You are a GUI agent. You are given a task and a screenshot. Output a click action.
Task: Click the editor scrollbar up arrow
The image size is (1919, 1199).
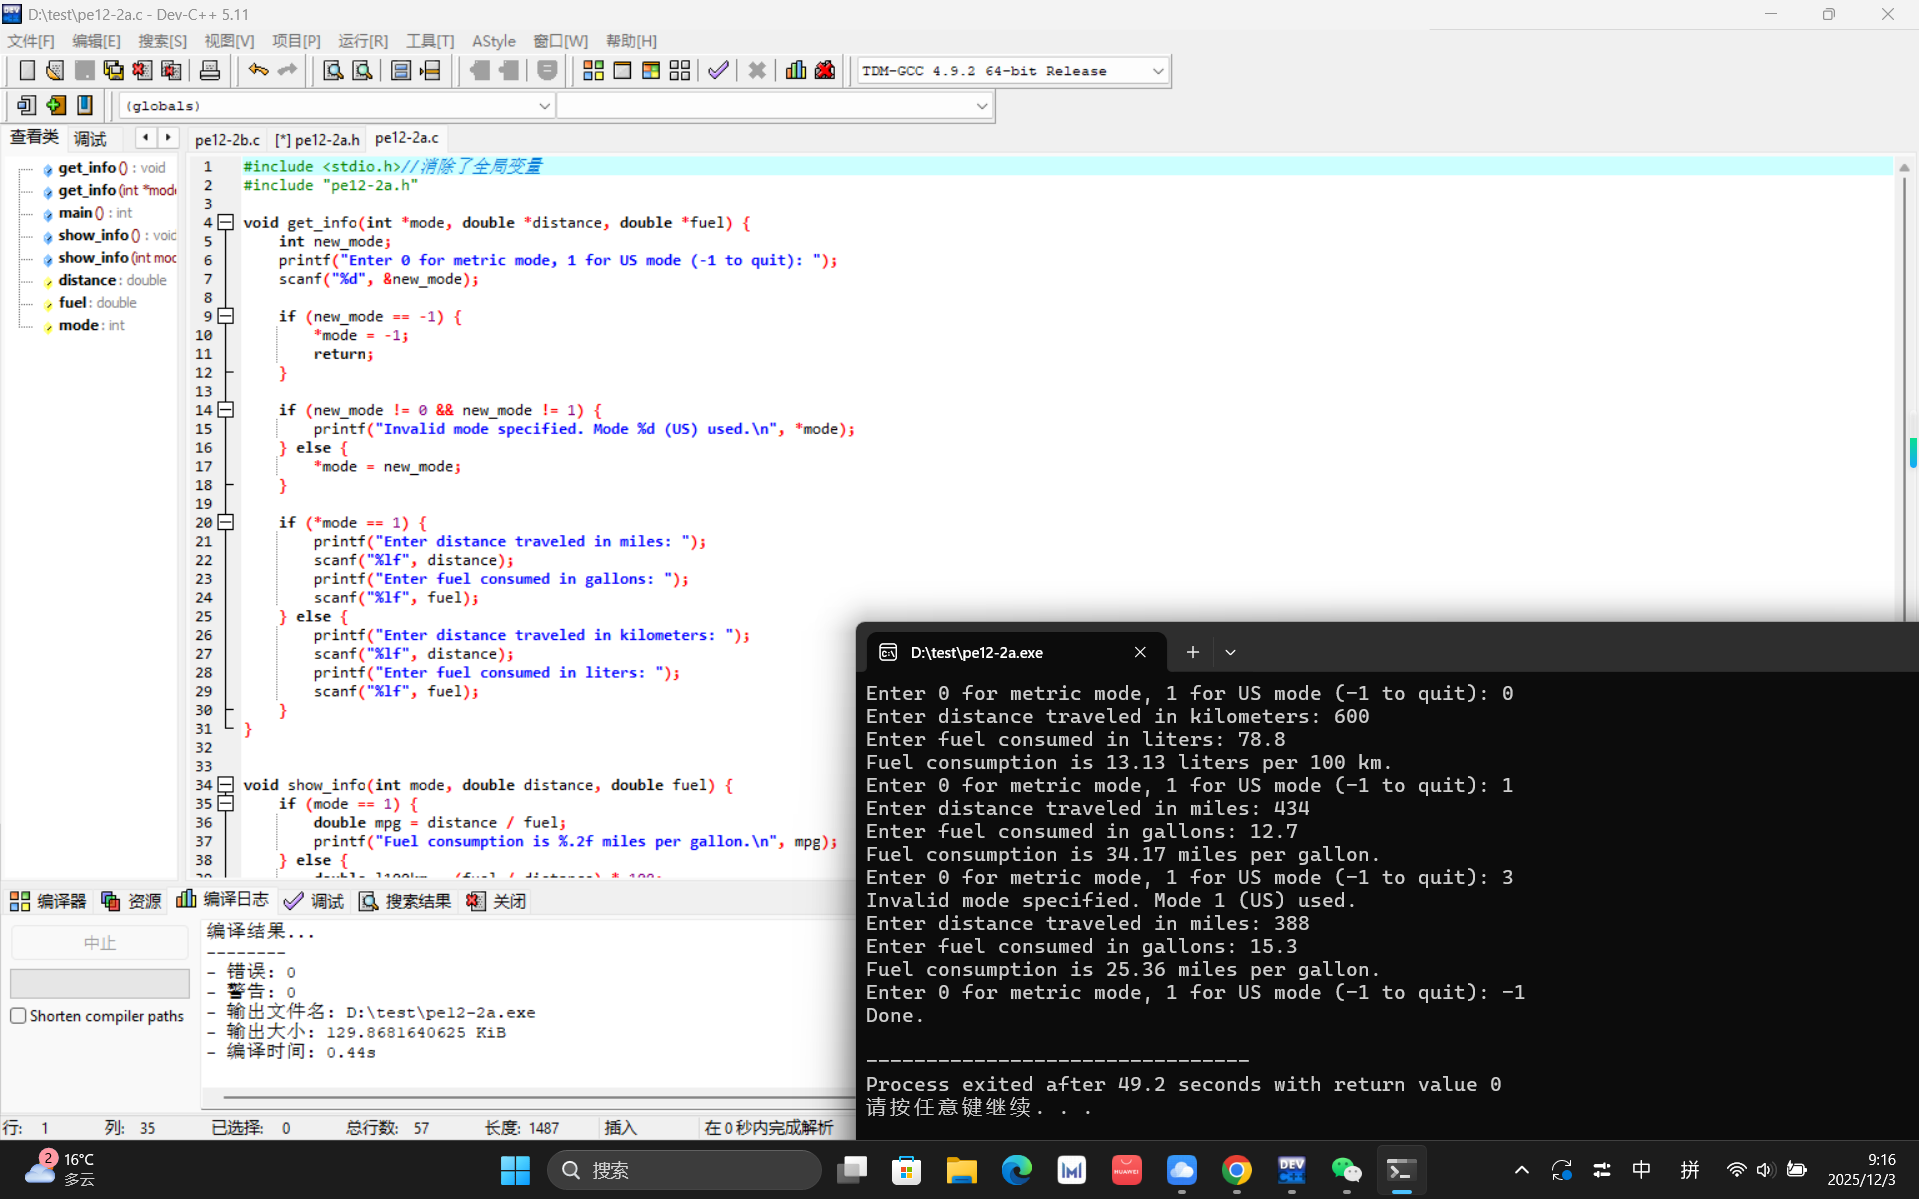tap(1904, 167)
